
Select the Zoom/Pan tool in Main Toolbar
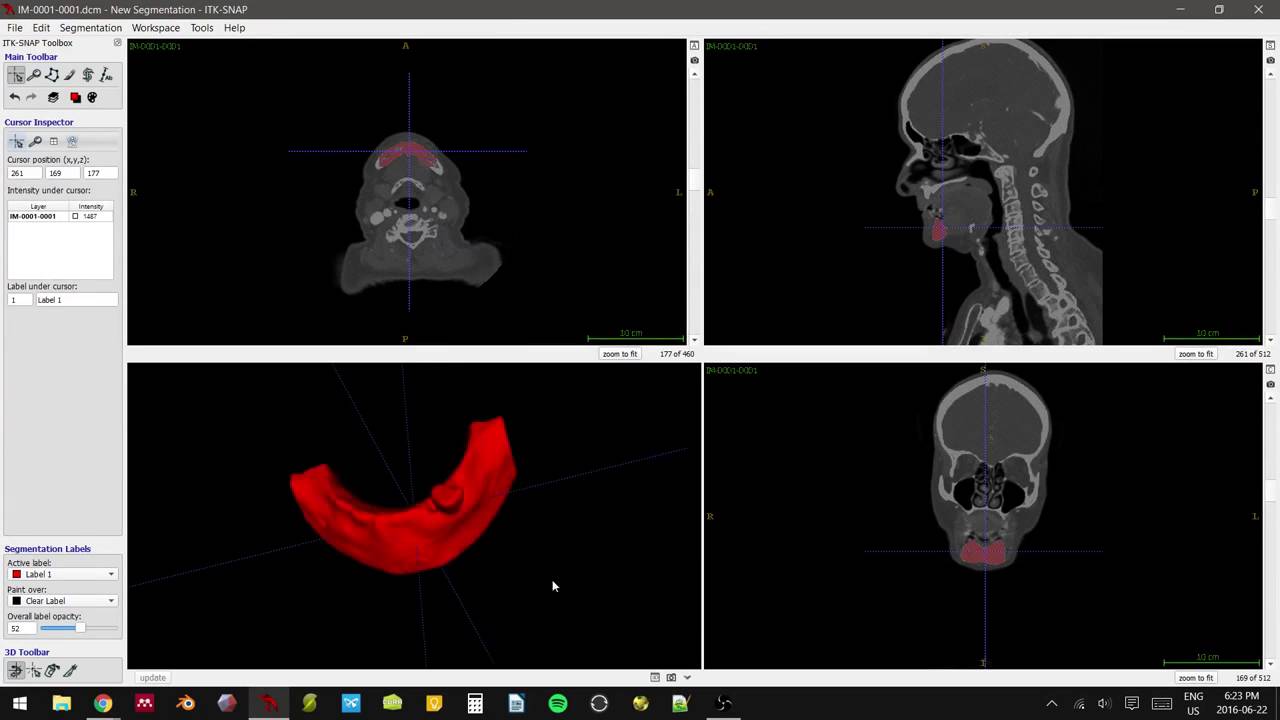(x=34, y=75)
